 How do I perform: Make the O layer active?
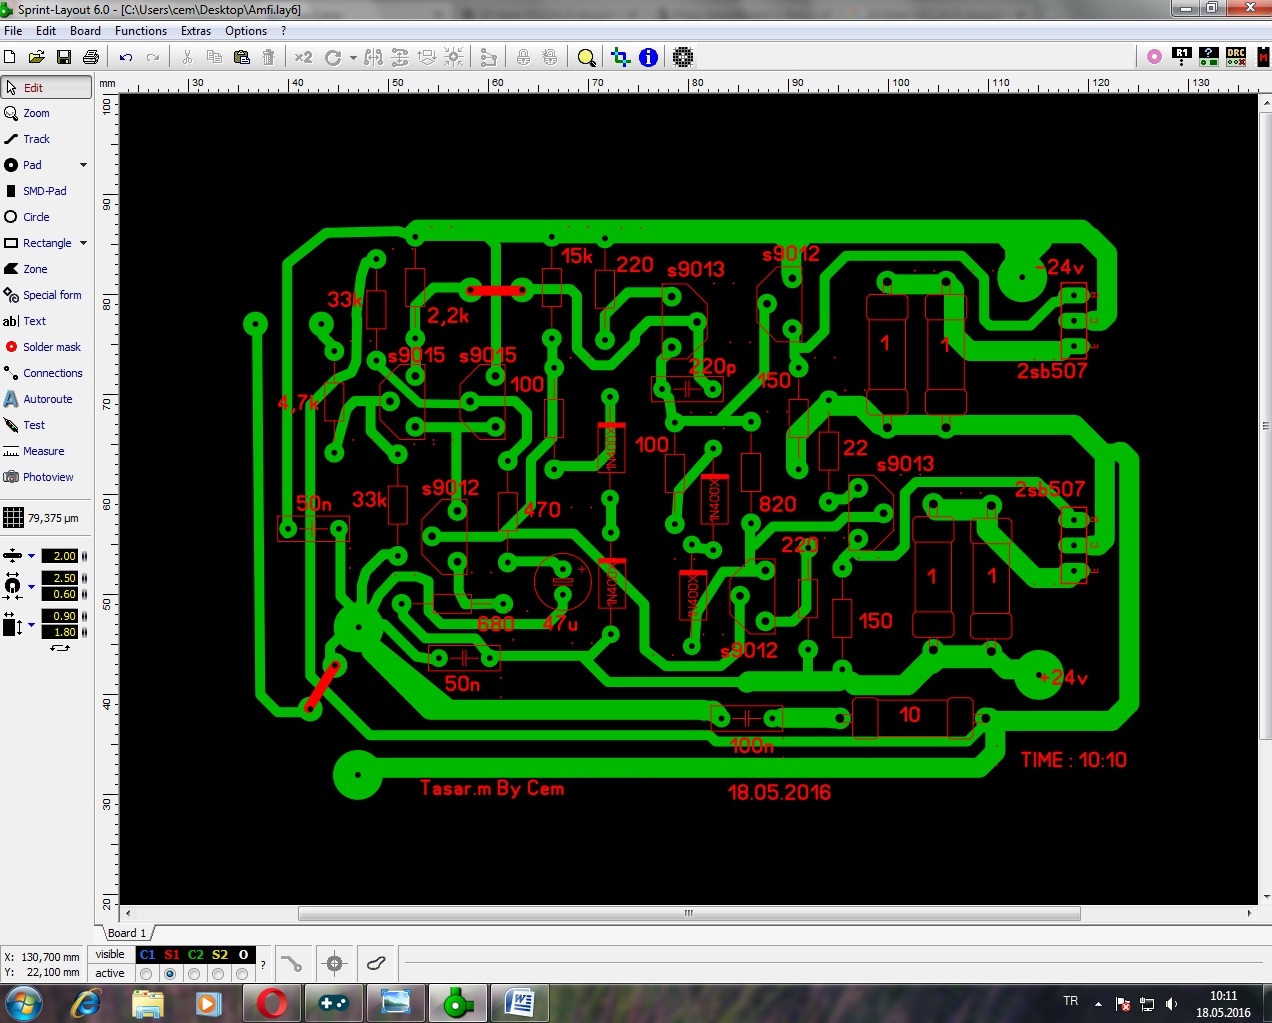242,974
